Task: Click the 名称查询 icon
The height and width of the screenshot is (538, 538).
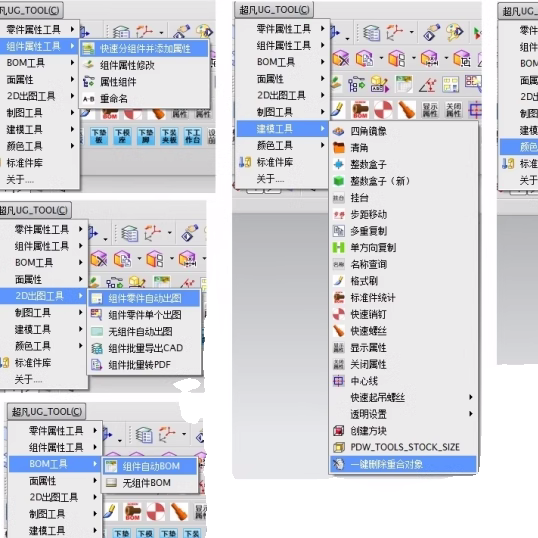Action: point(339,264)
